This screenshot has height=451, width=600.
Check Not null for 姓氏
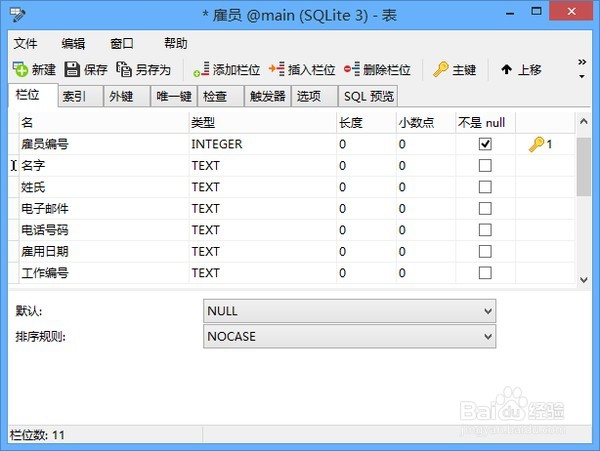[485, 187]
